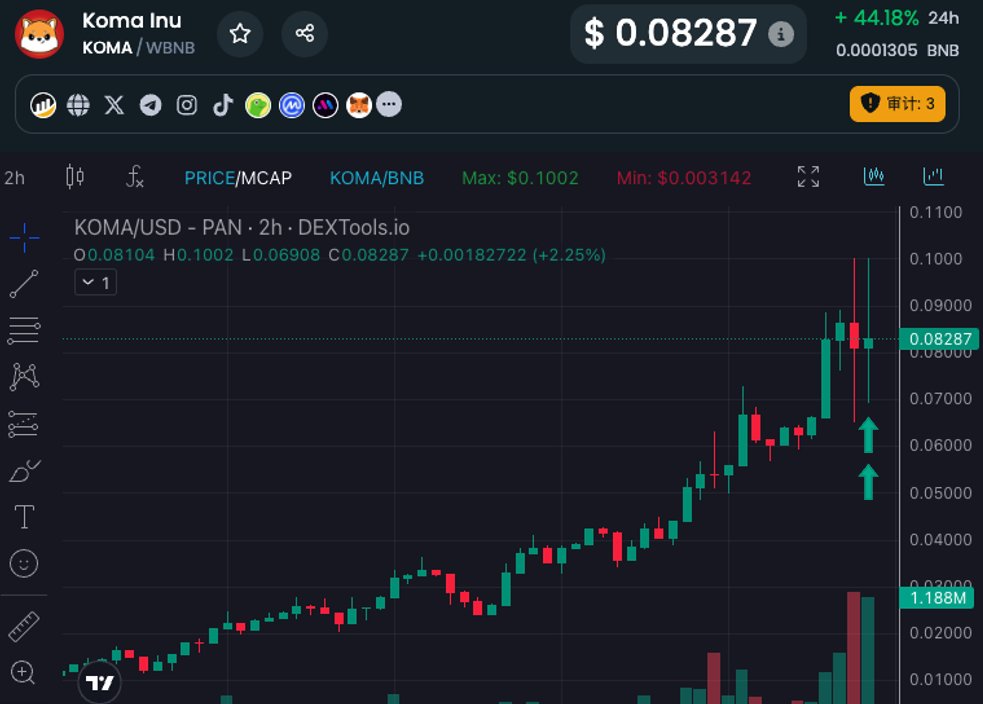This screenshot has width=983, height=704.
Task: Select the crosshair cursor tool
Action: pyautogui.click(x=24, y=238)
